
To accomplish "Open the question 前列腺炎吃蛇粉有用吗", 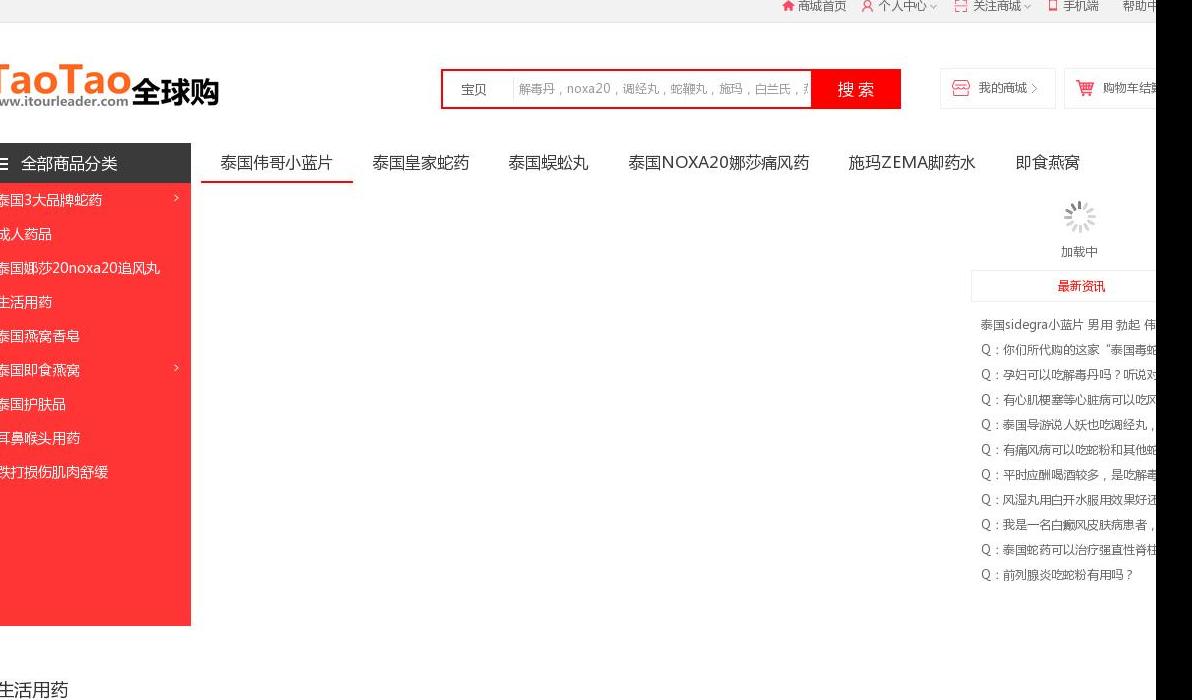I will (1057, 575).
